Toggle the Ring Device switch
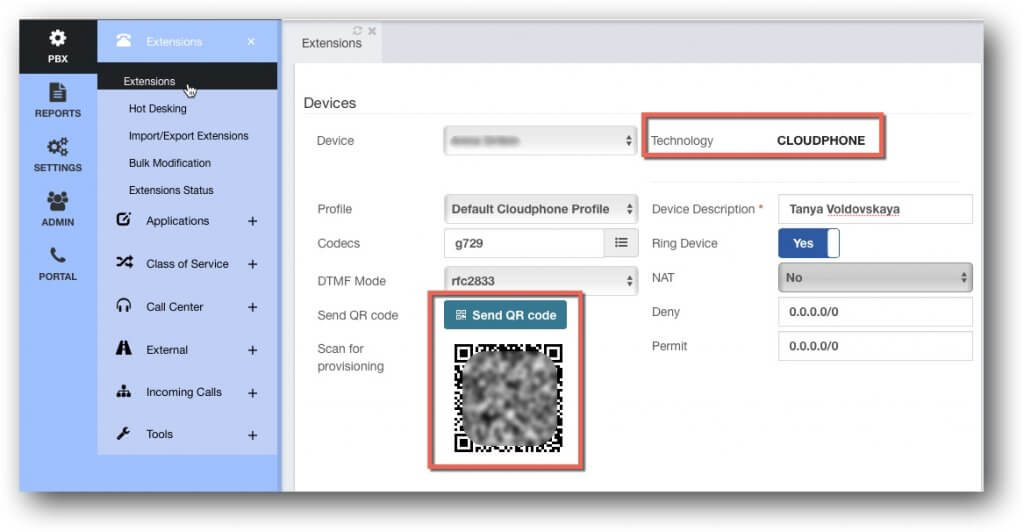 click(x=808, y=243)
